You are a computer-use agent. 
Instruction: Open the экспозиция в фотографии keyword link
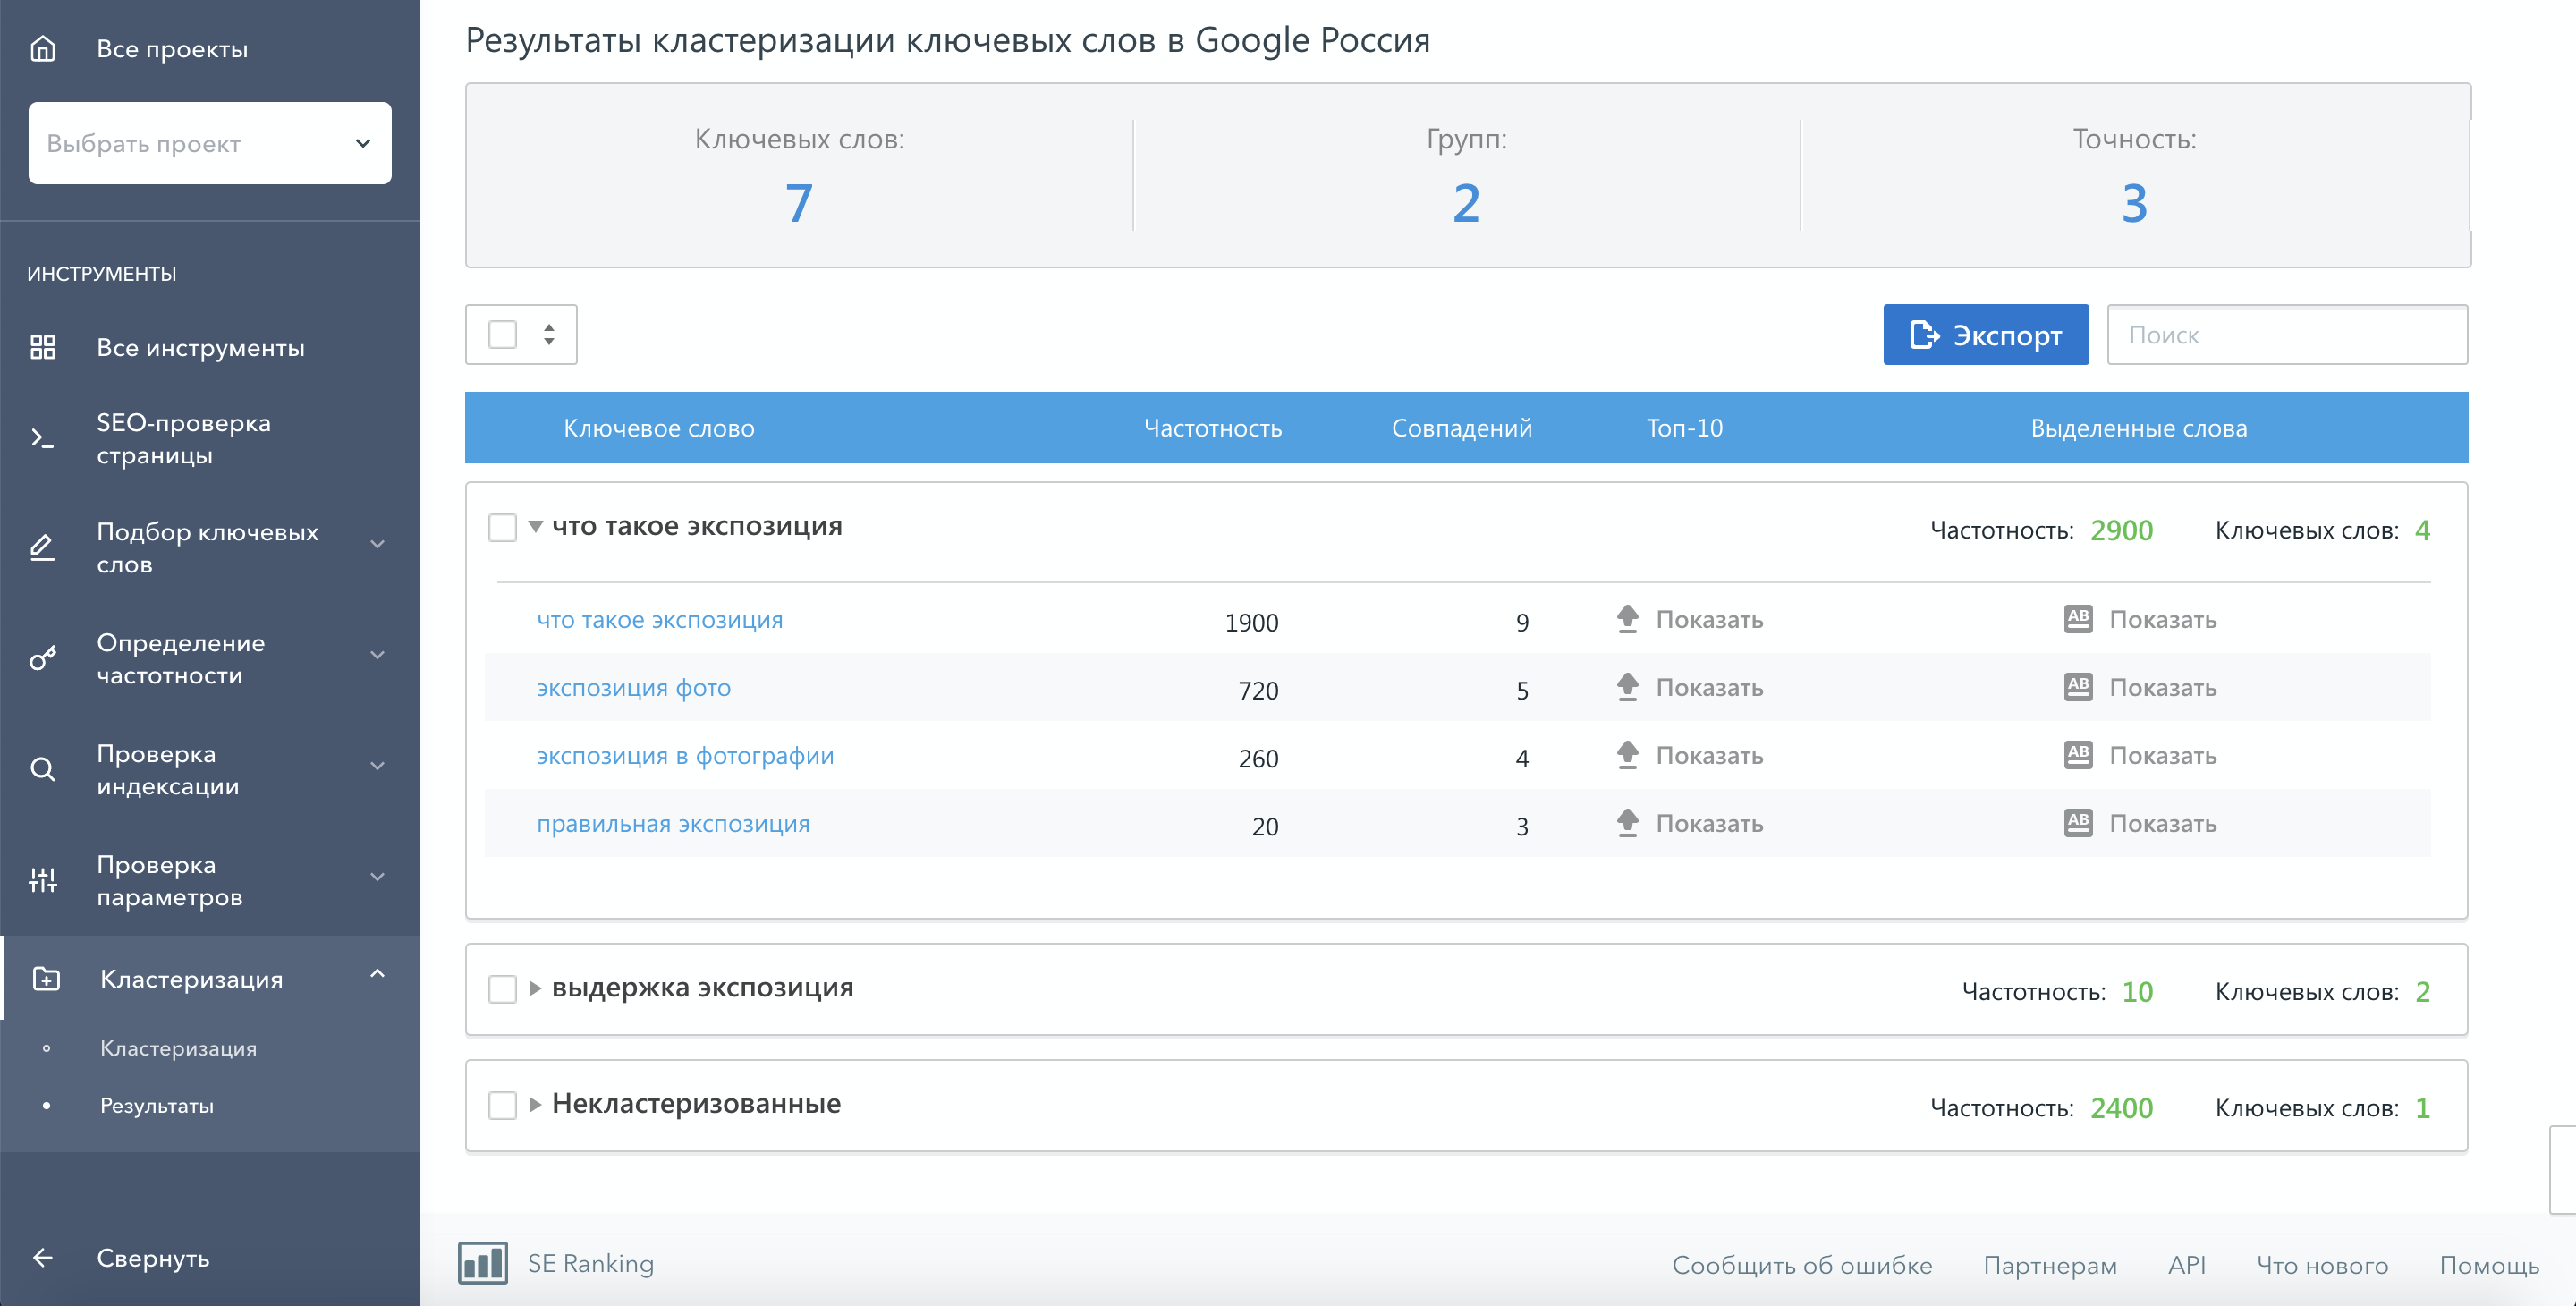click(x=685, y=755)
